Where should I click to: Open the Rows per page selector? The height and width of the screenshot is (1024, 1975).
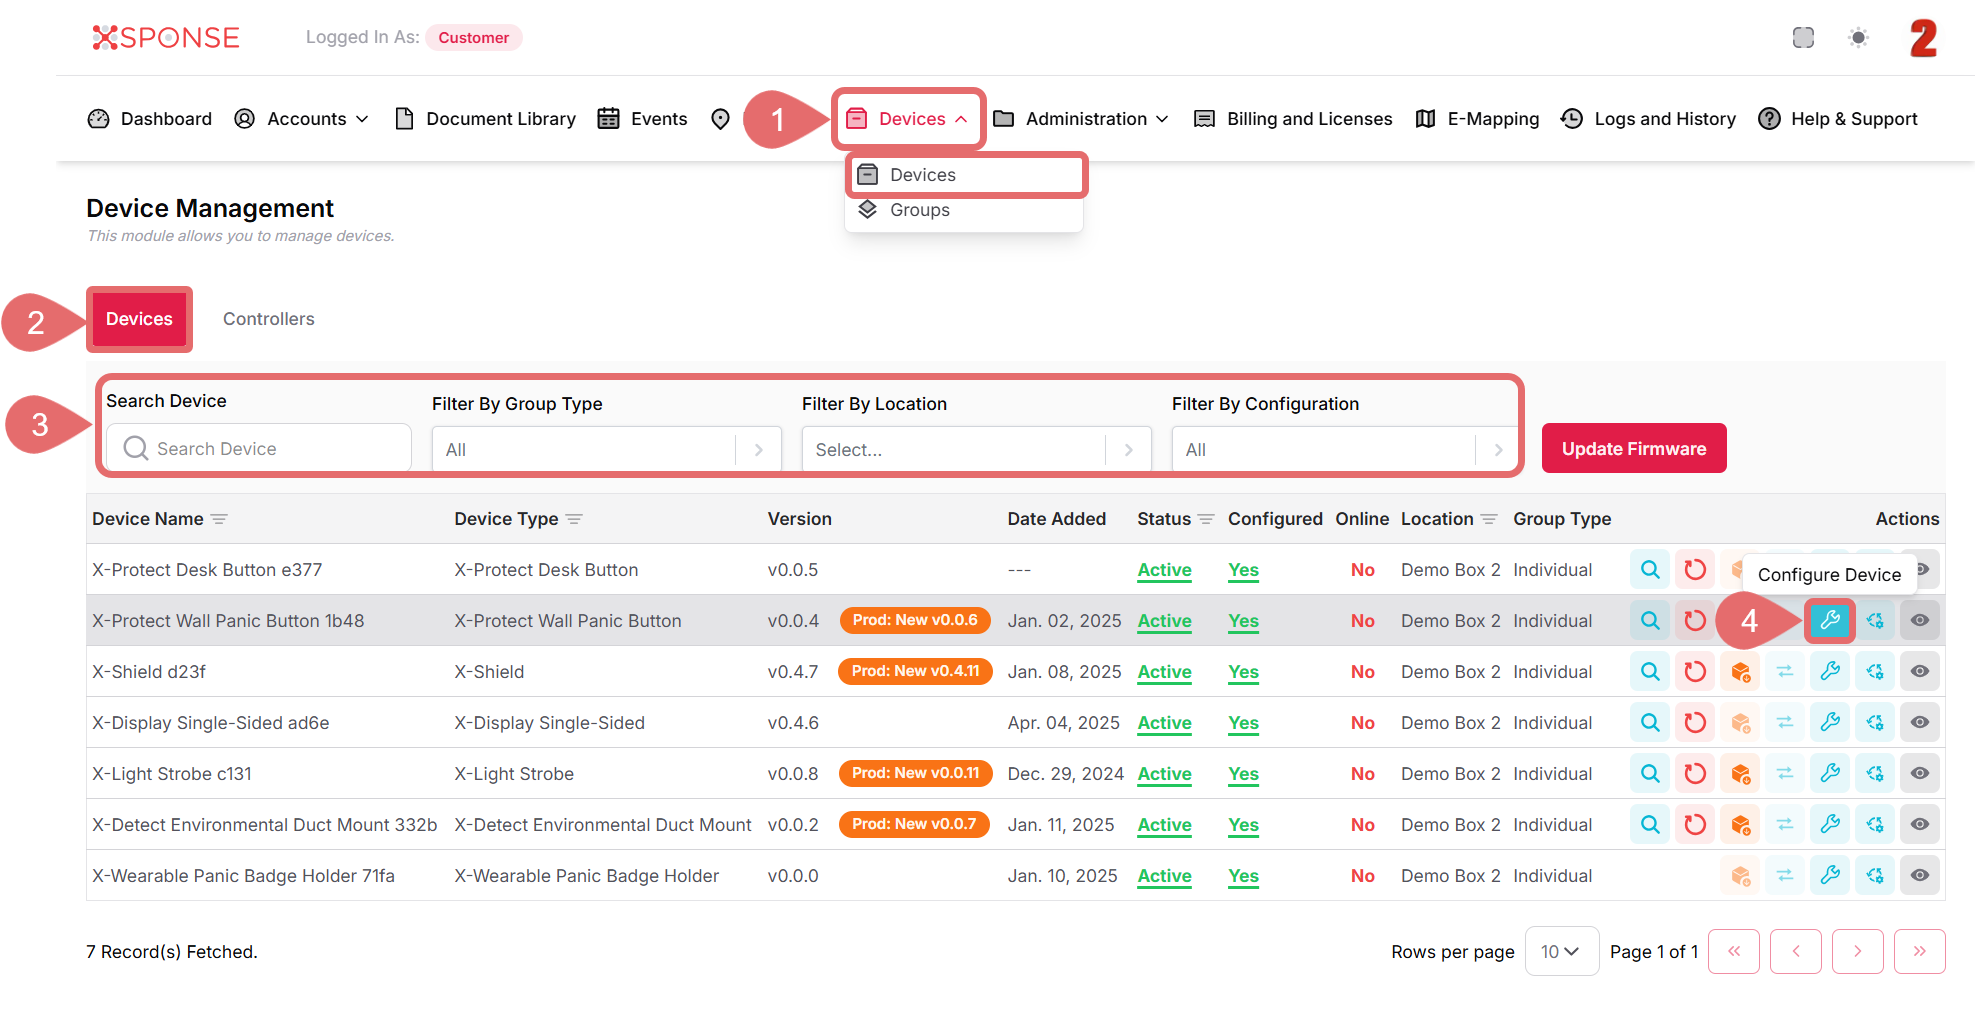1560,951
